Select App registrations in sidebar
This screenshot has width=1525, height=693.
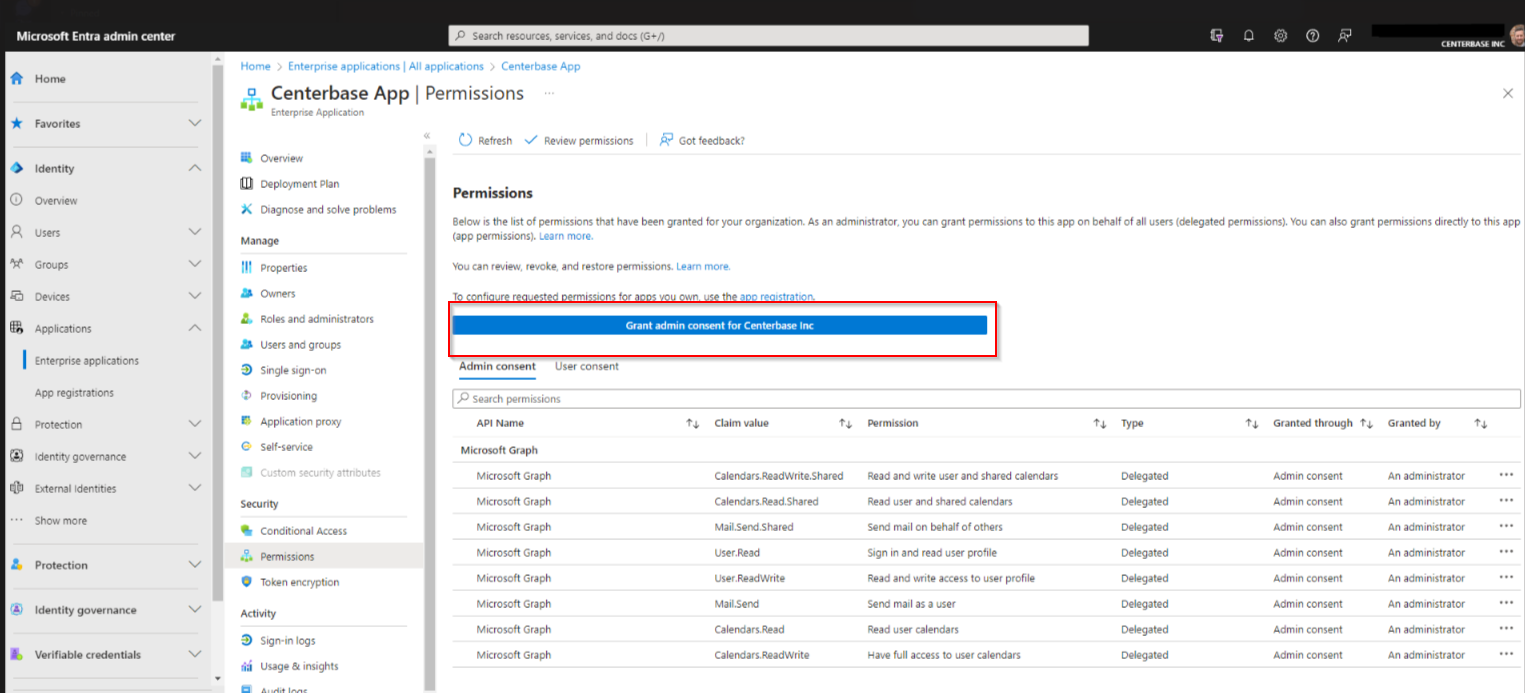[x=74, y=393]
